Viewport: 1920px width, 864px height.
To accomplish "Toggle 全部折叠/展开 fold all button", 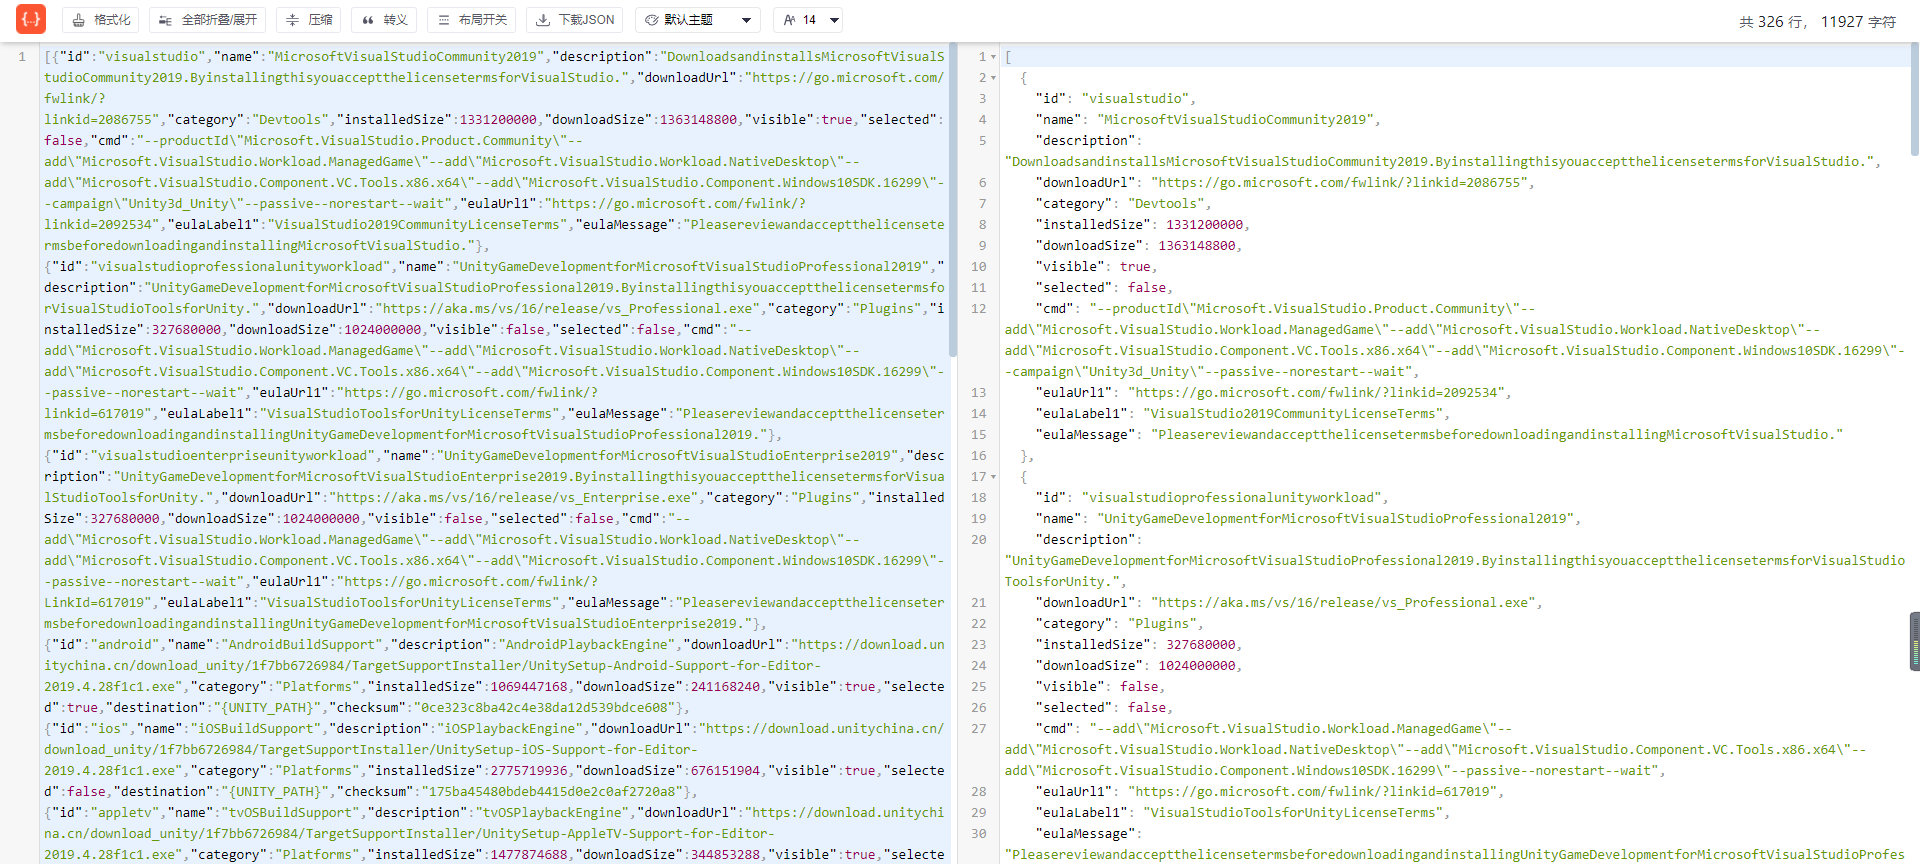I will click(209, 20).
